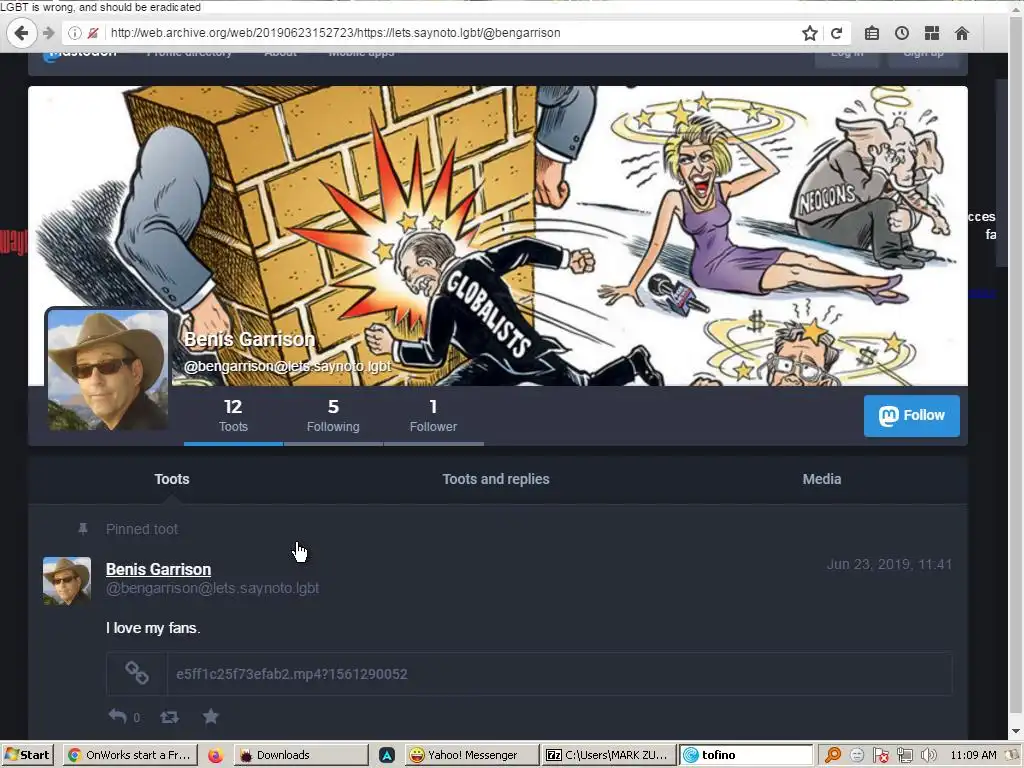Open profile avatar in header
The height and width of the screenshot is (768, 1024).
pos(108,370)
